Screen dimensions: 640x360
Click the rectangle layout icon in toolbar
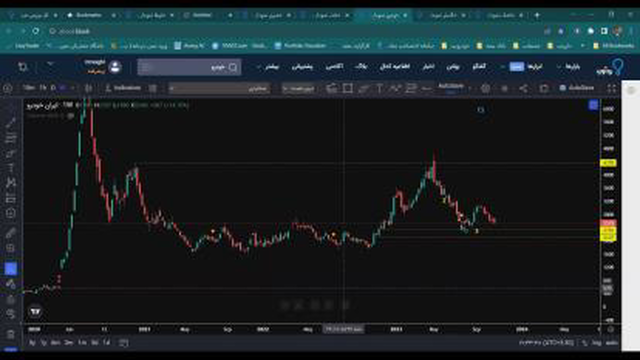pyautogui.click(x=347, y=88)
